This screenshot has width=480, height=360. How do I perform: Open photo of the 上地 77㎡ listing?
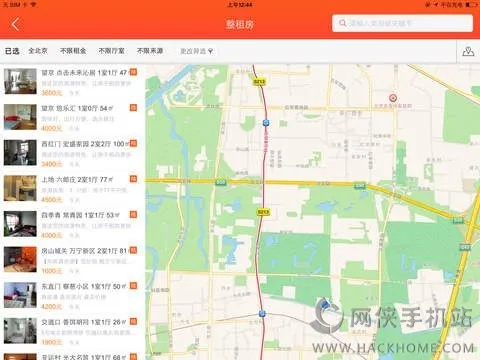coord(20,188)
